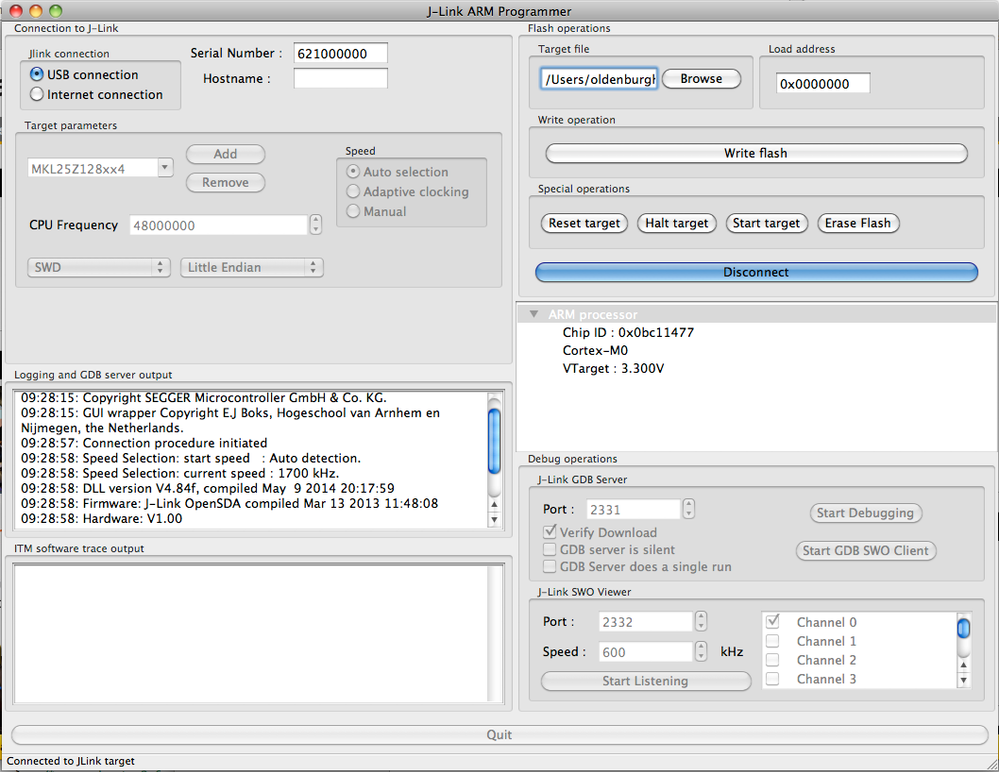Click the Erase Flash button

[x=858, y=223]
